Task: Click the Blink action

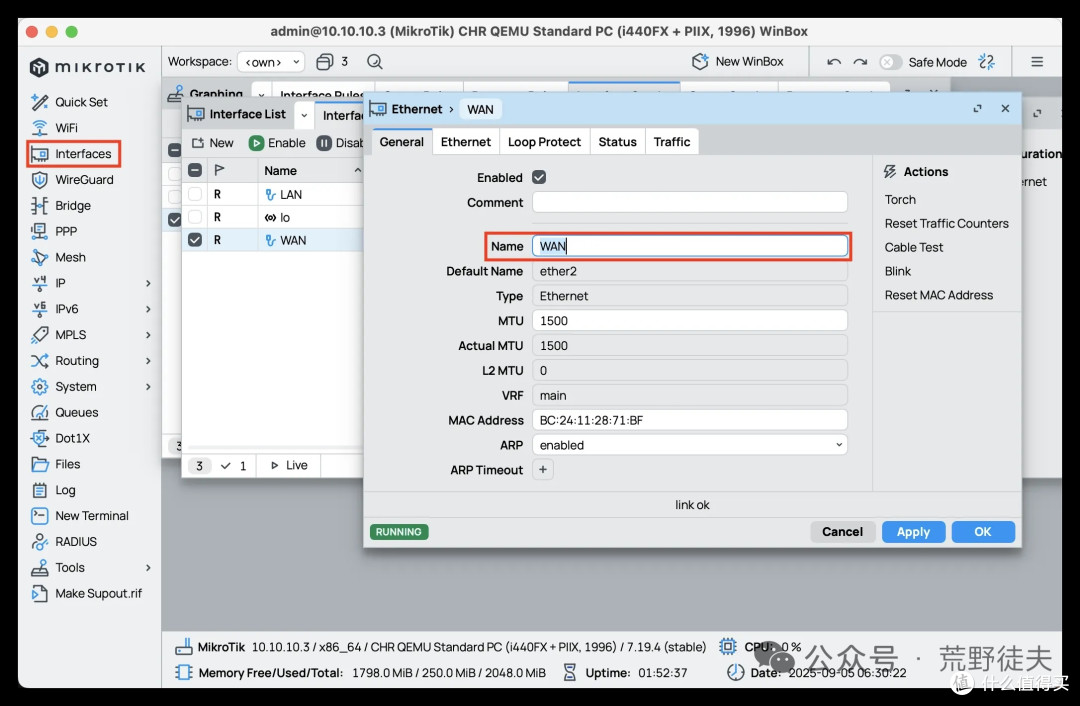Action: (x=897, y=271)
